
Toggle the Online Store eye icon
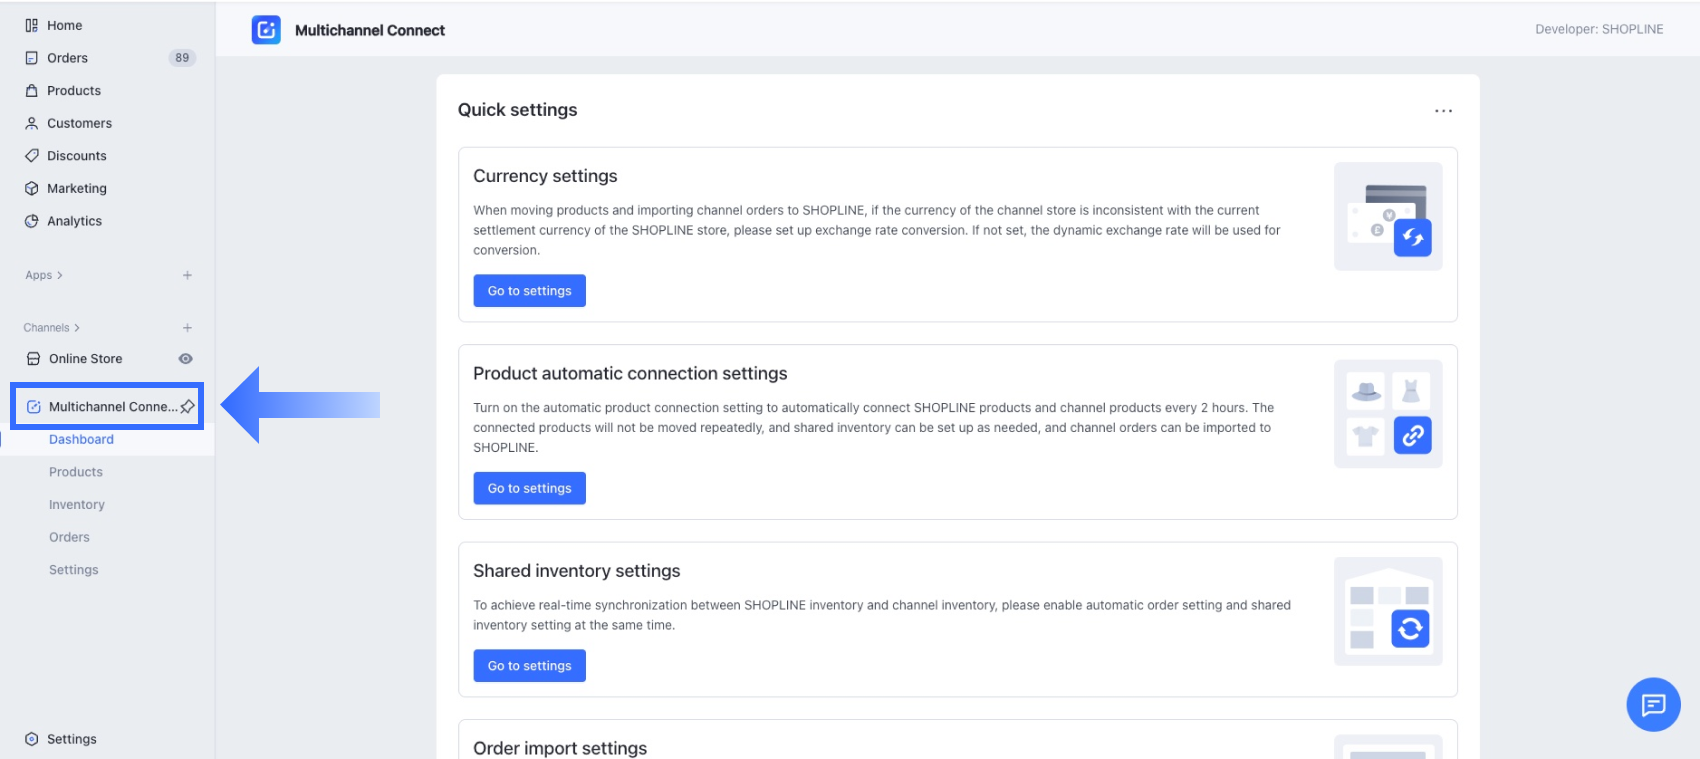click(185, 359)
